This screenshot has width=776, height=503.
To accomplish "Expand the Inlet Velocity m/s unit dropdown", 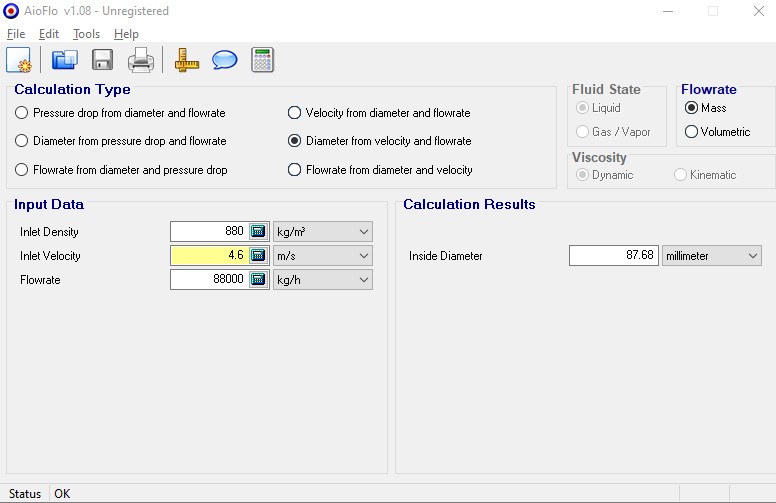I will pyautogui.click(x=322, y=256).
